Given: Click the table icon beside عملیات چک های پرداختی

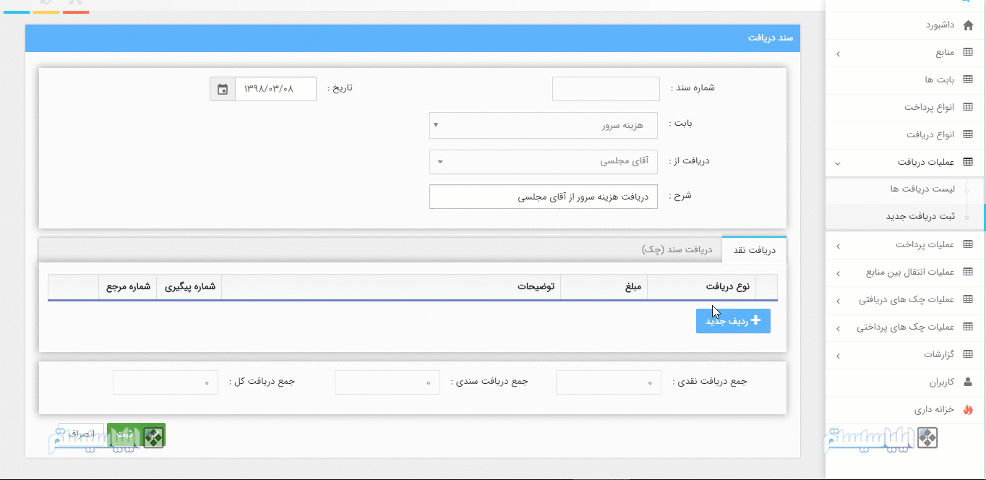Looking at the screenshot, I should (x=967, y=328).
